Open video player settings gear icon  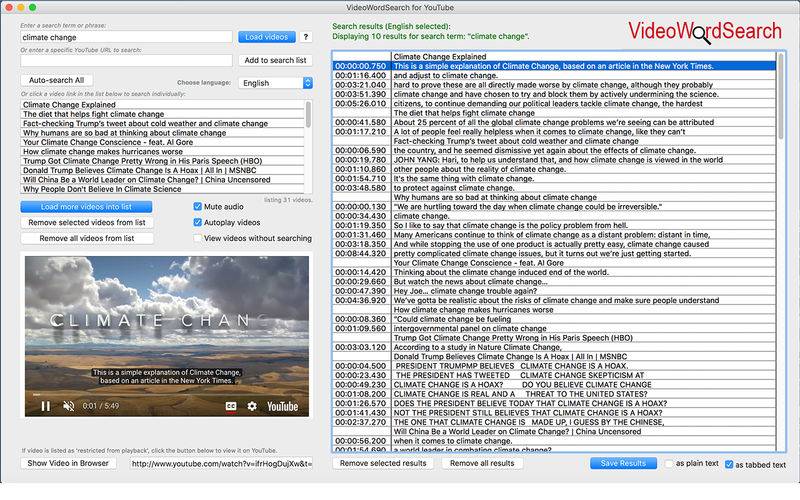click(x=252, y=406)
